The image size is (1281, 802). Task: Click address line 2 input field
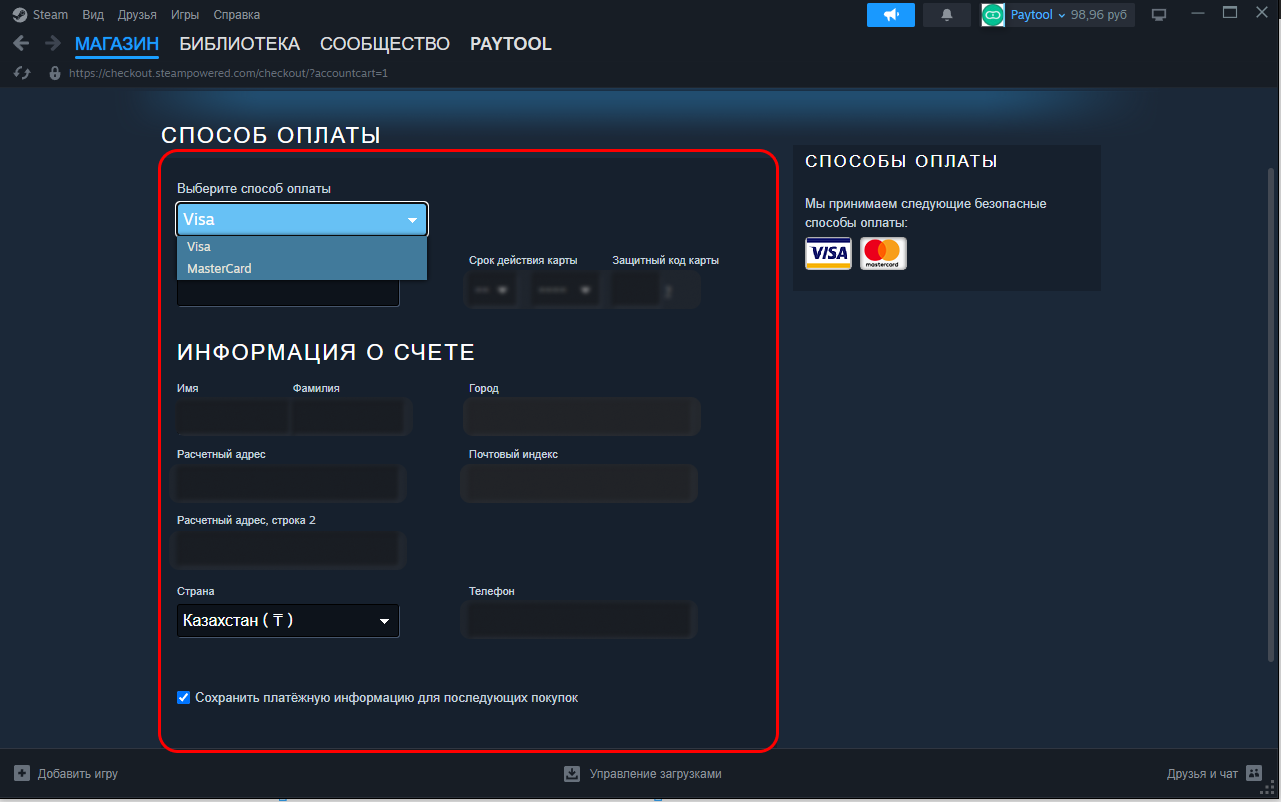[288, 549]
